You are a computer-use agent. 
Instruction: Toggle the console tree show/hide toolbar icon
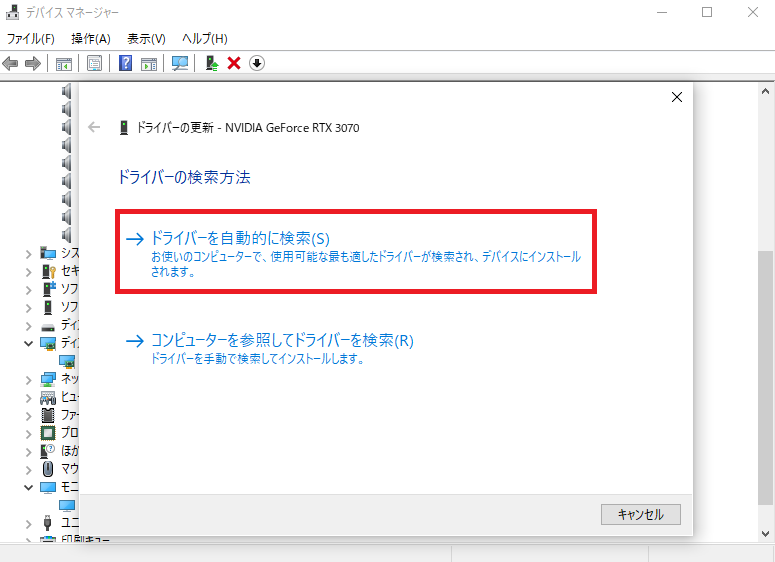tap(64, 63)
